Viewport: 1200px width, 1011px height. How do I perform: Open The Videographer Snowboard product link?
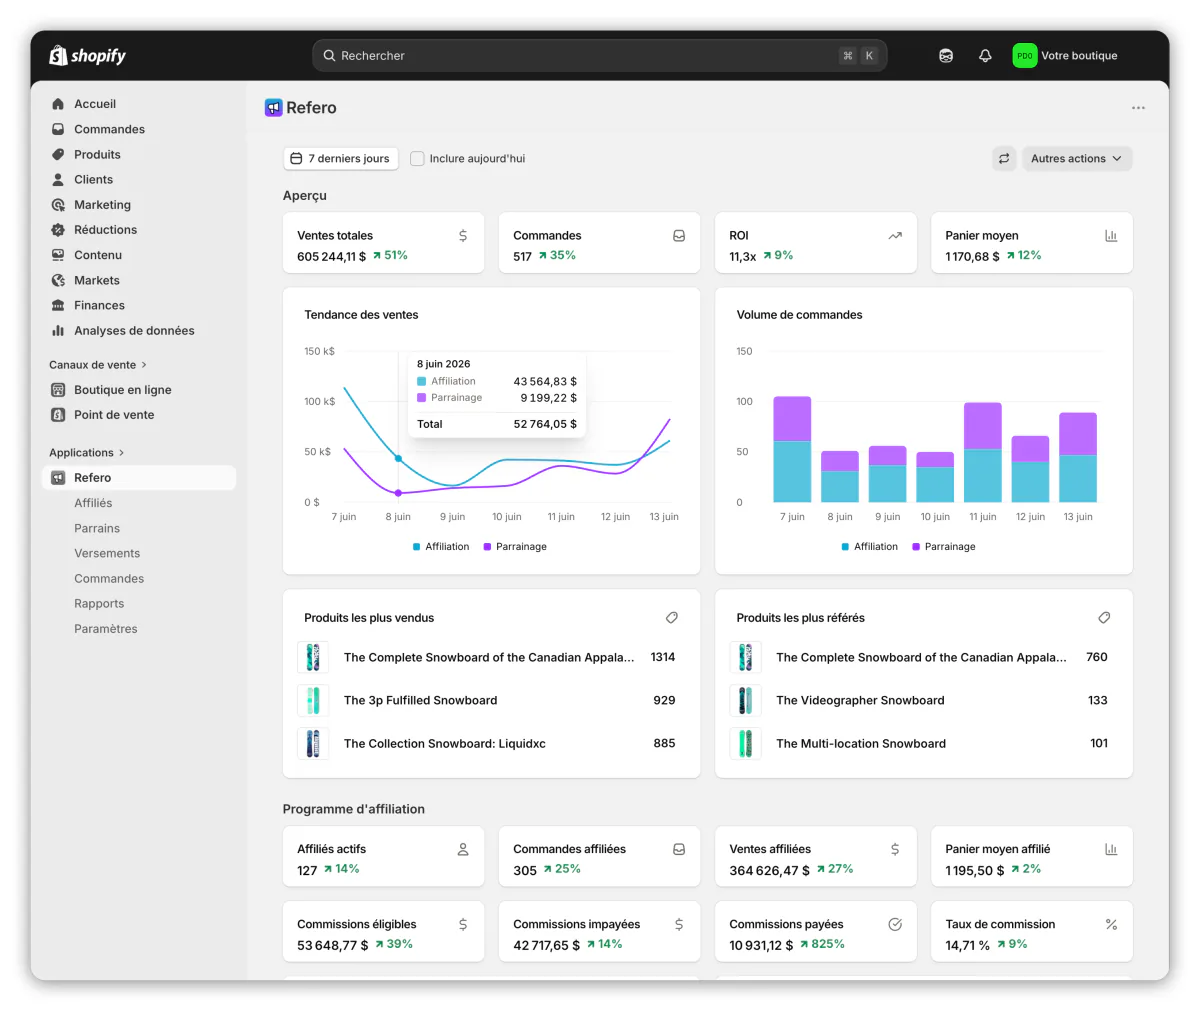click(860, 701)
